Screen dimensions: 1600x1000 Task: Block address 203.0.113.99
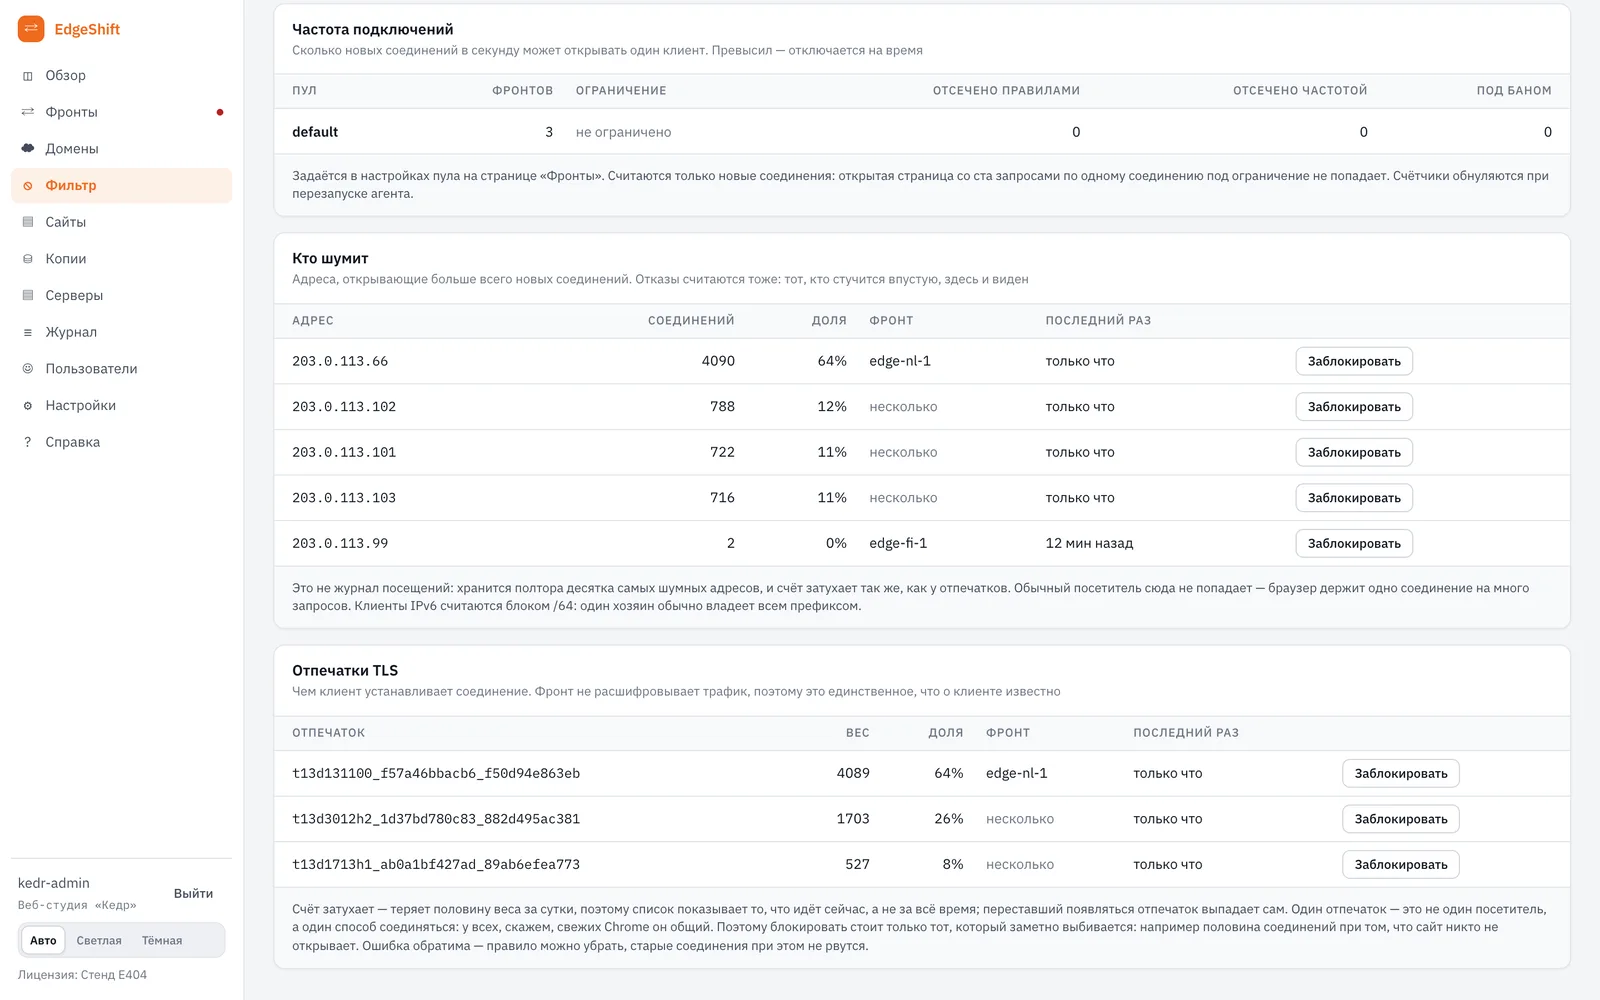click(x=1354, y=543)
